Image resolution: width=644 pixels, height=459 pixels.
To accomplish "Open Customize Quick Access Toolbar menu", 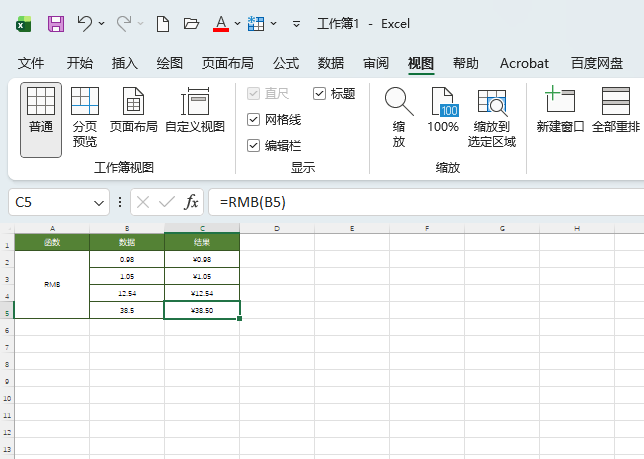I will tap(296, 24).
